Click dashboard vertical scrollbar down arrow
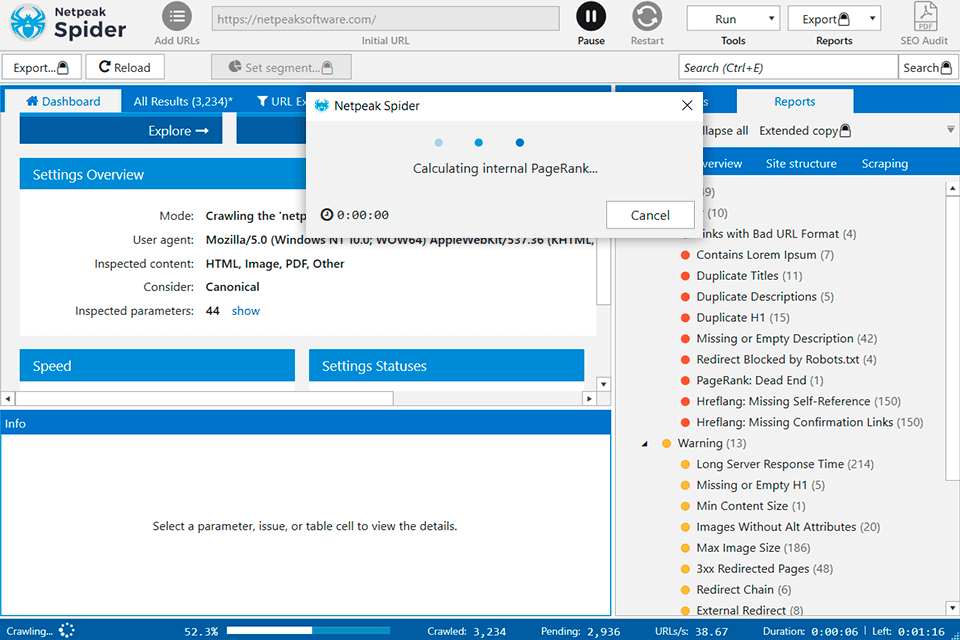Viewport: 960px width, 640px height. (x=604, y=384)
